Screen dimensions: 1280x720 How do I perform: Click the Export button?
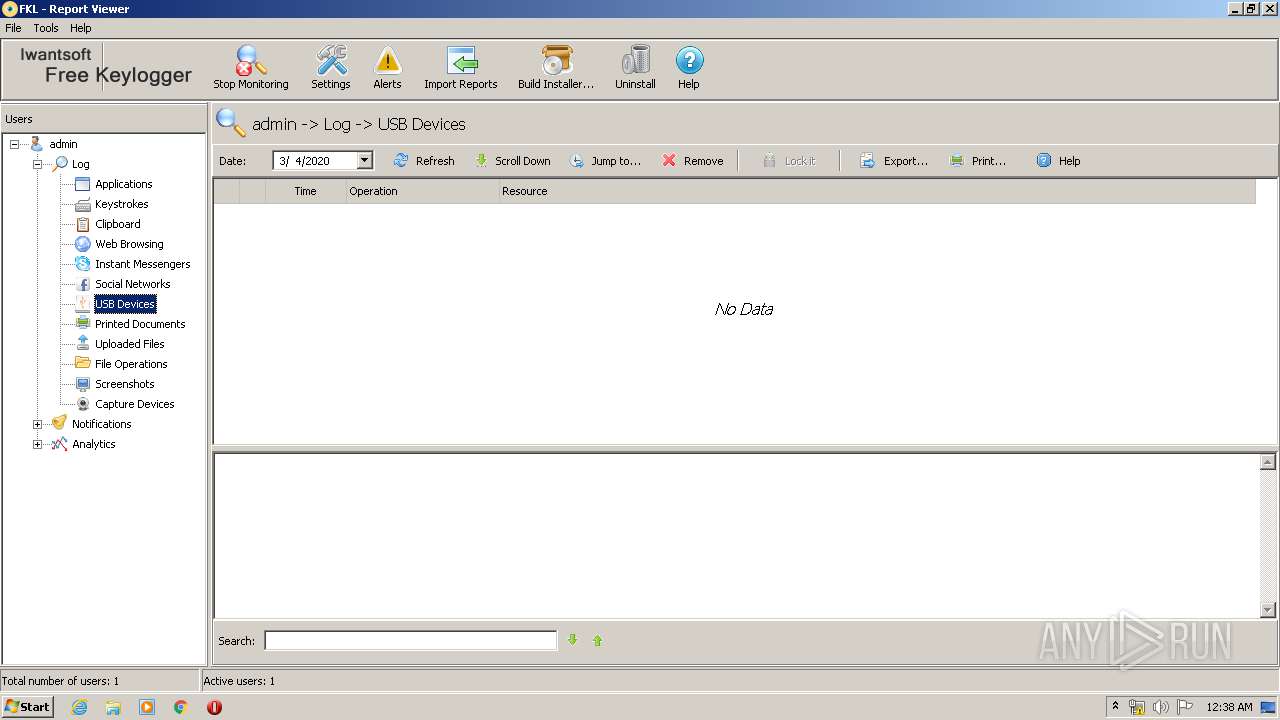894,160
